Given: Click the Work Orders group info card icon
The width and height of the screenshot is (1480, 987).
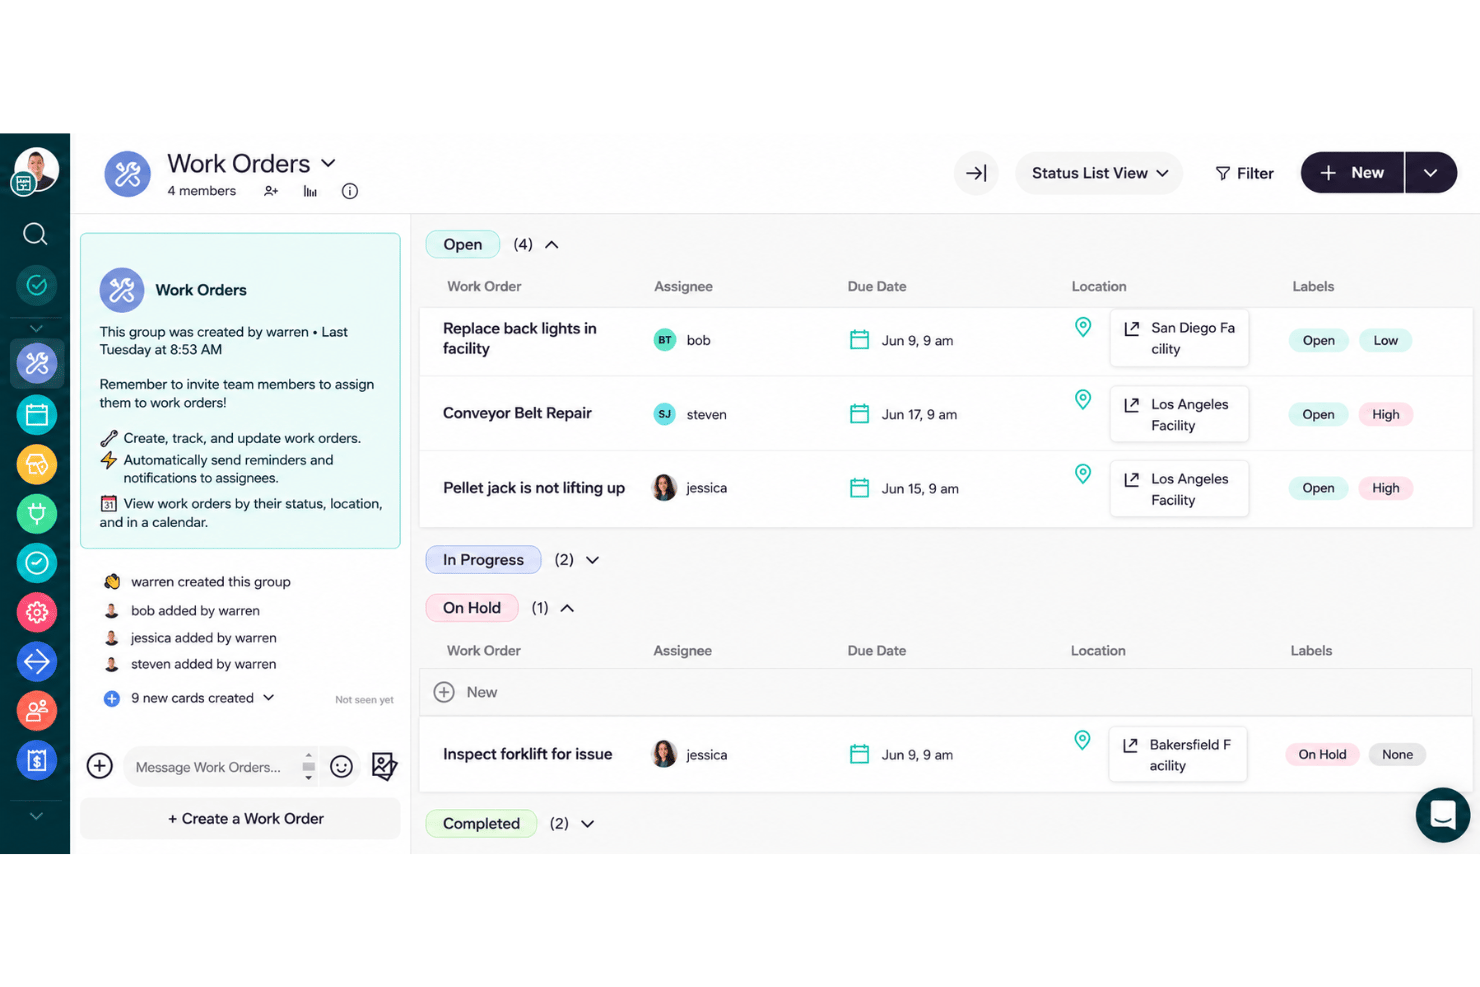Looking at the screenshot, I should [x=122, y=290].
